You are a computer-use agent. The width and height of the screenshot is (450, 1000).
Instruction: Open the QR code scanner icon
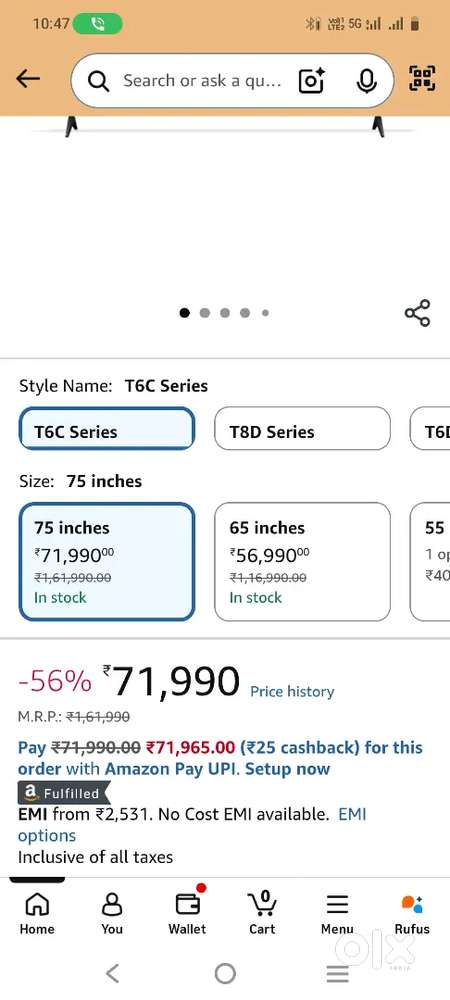point(421,78)
